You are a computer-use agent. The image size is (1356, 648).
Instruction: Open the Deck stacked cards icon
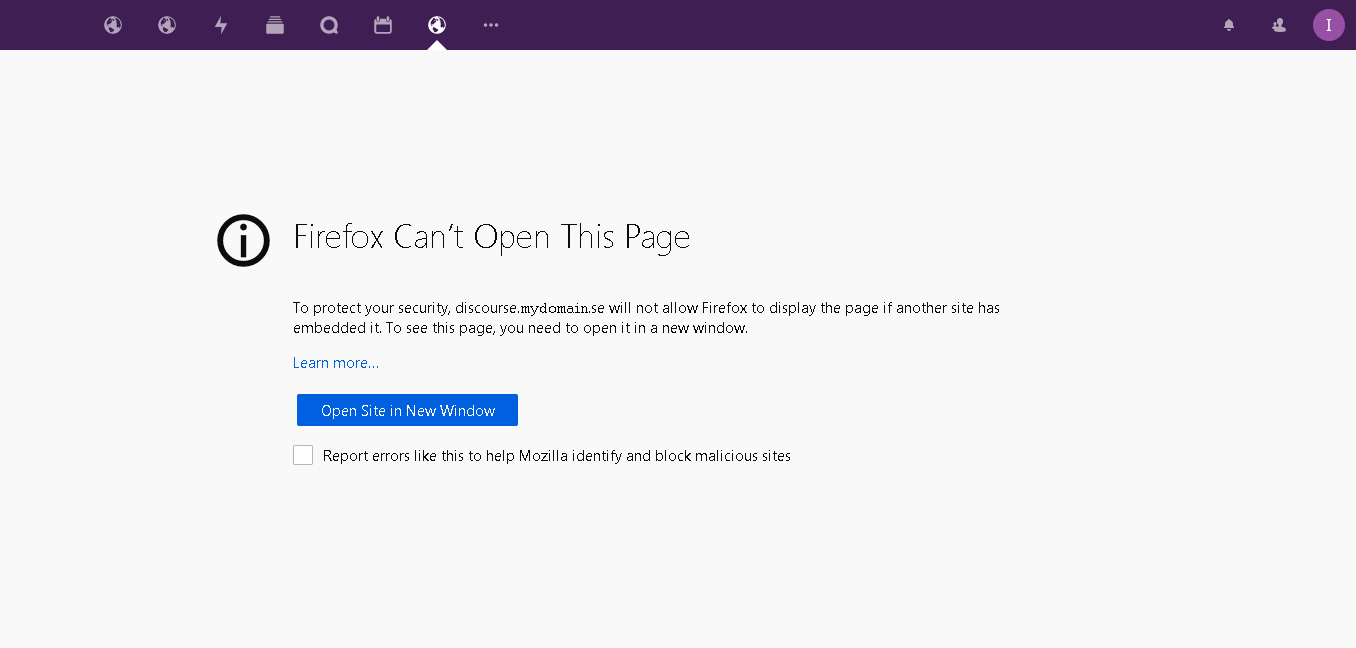[x=275, y=25]
